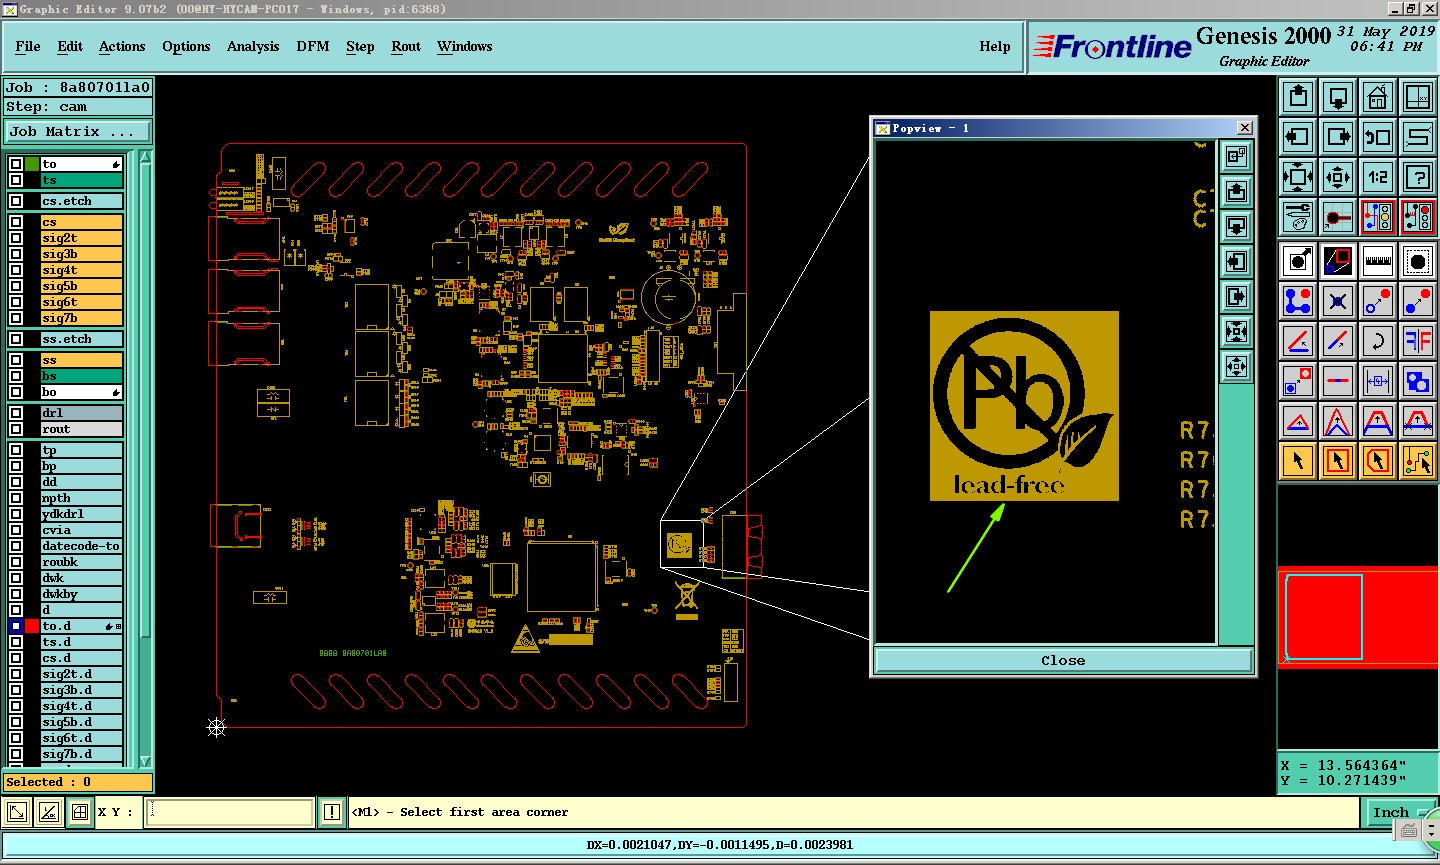Select the net arrow selection tool
The image size is (1440, 865).
(1418, 461)
